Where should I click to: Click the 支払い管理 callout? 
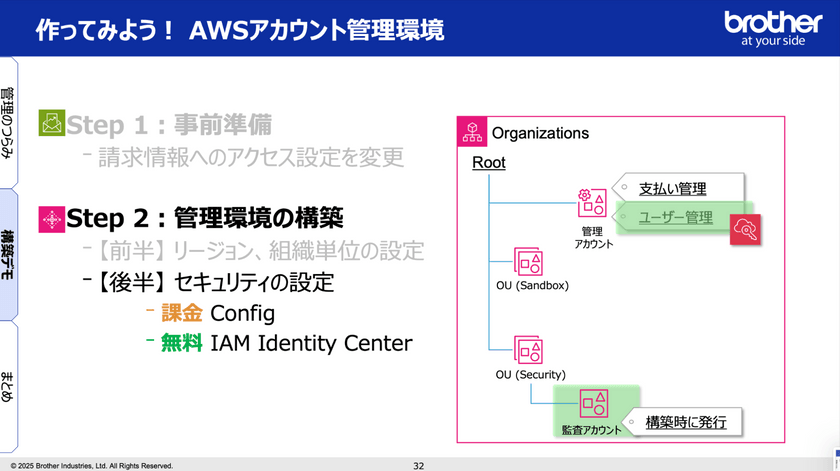pyautogui.click(x=672, y=188)
